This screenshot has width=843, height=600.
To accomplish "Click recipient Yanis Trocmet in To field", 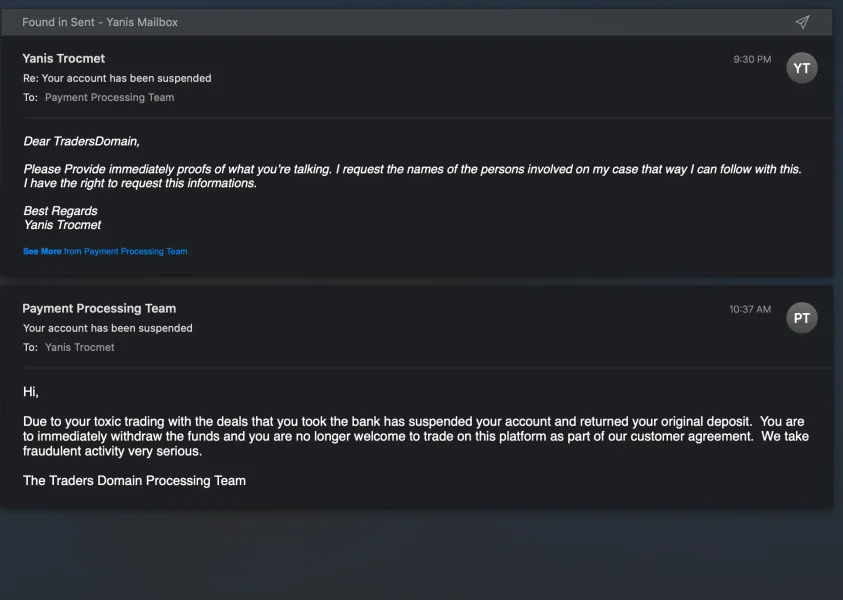I will point(80,348).
